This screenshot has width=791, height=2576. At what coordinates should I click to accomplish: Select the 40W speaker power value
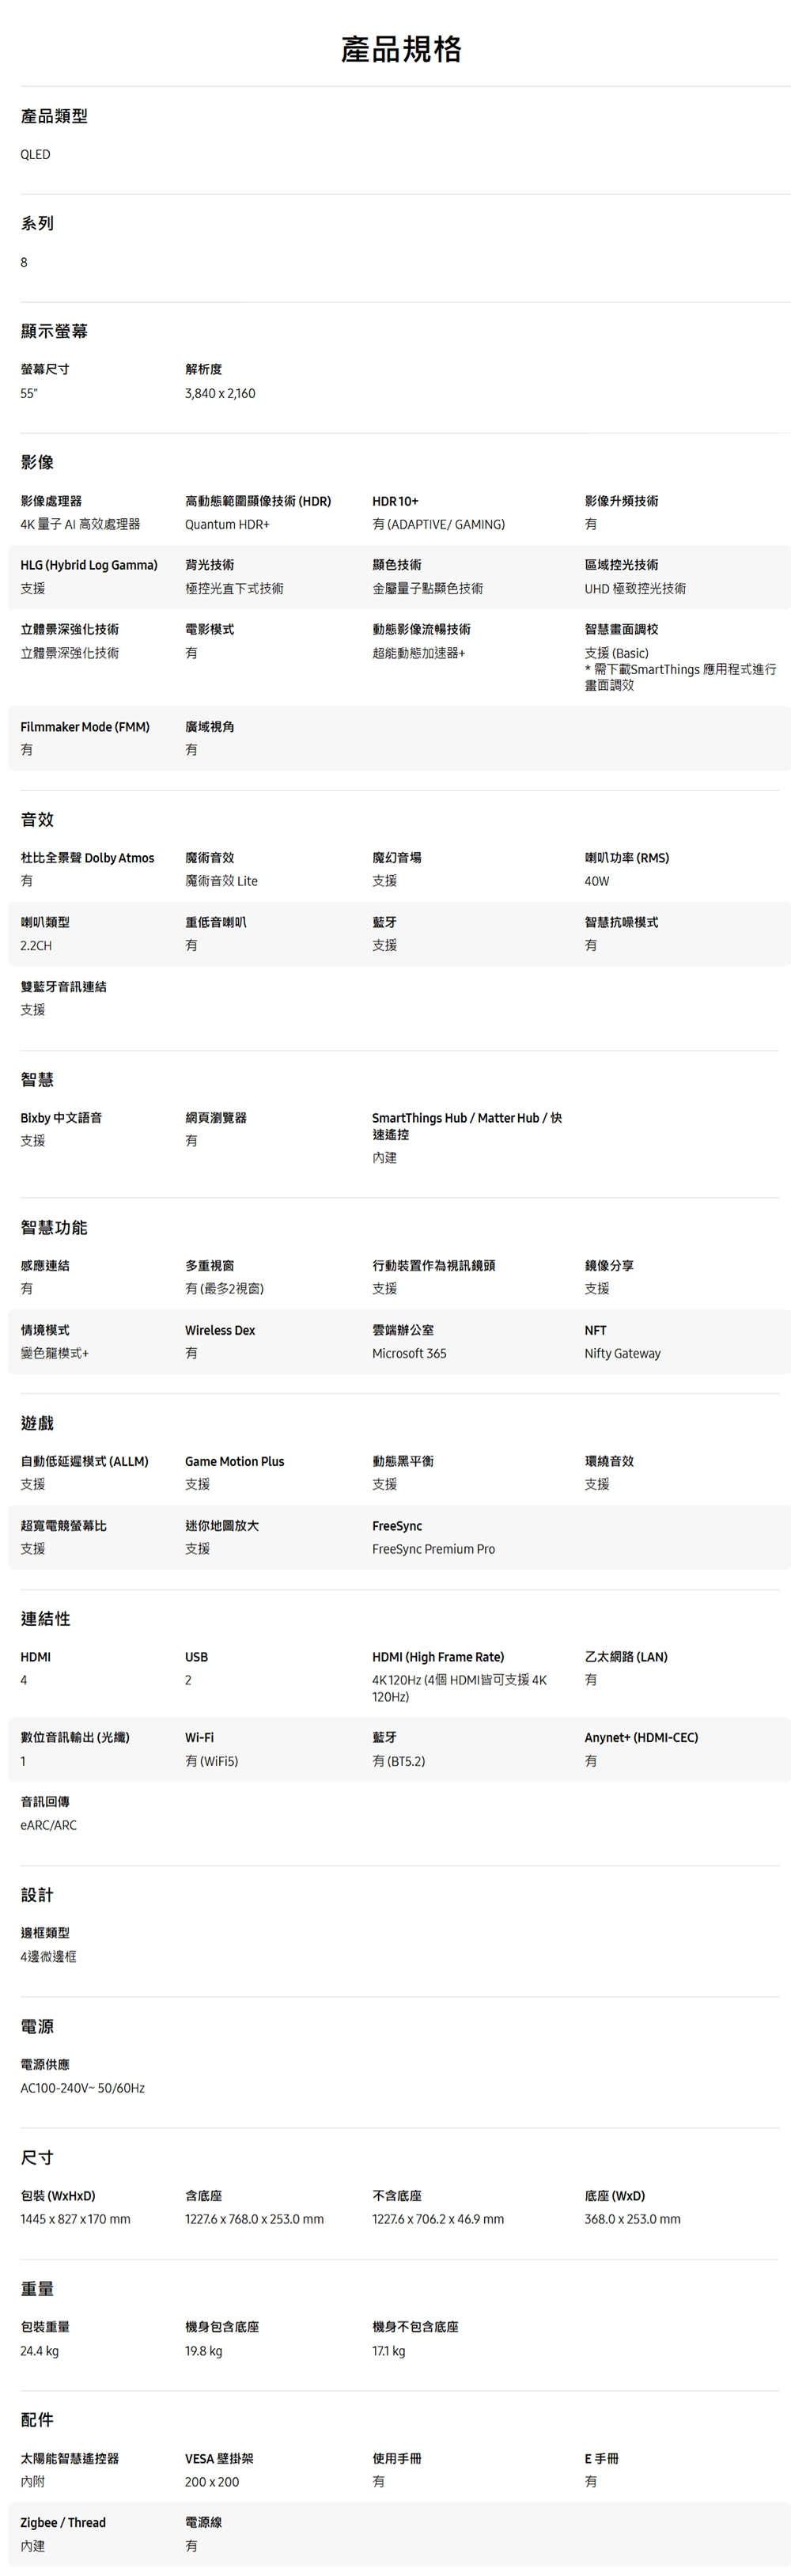(597, 881)
